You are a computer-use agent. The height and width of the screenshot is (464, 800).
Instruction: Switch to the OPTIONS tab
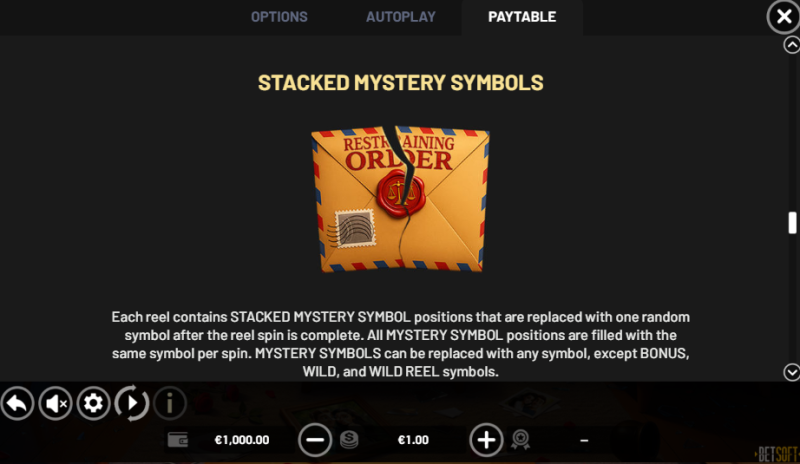click(279, 17)
